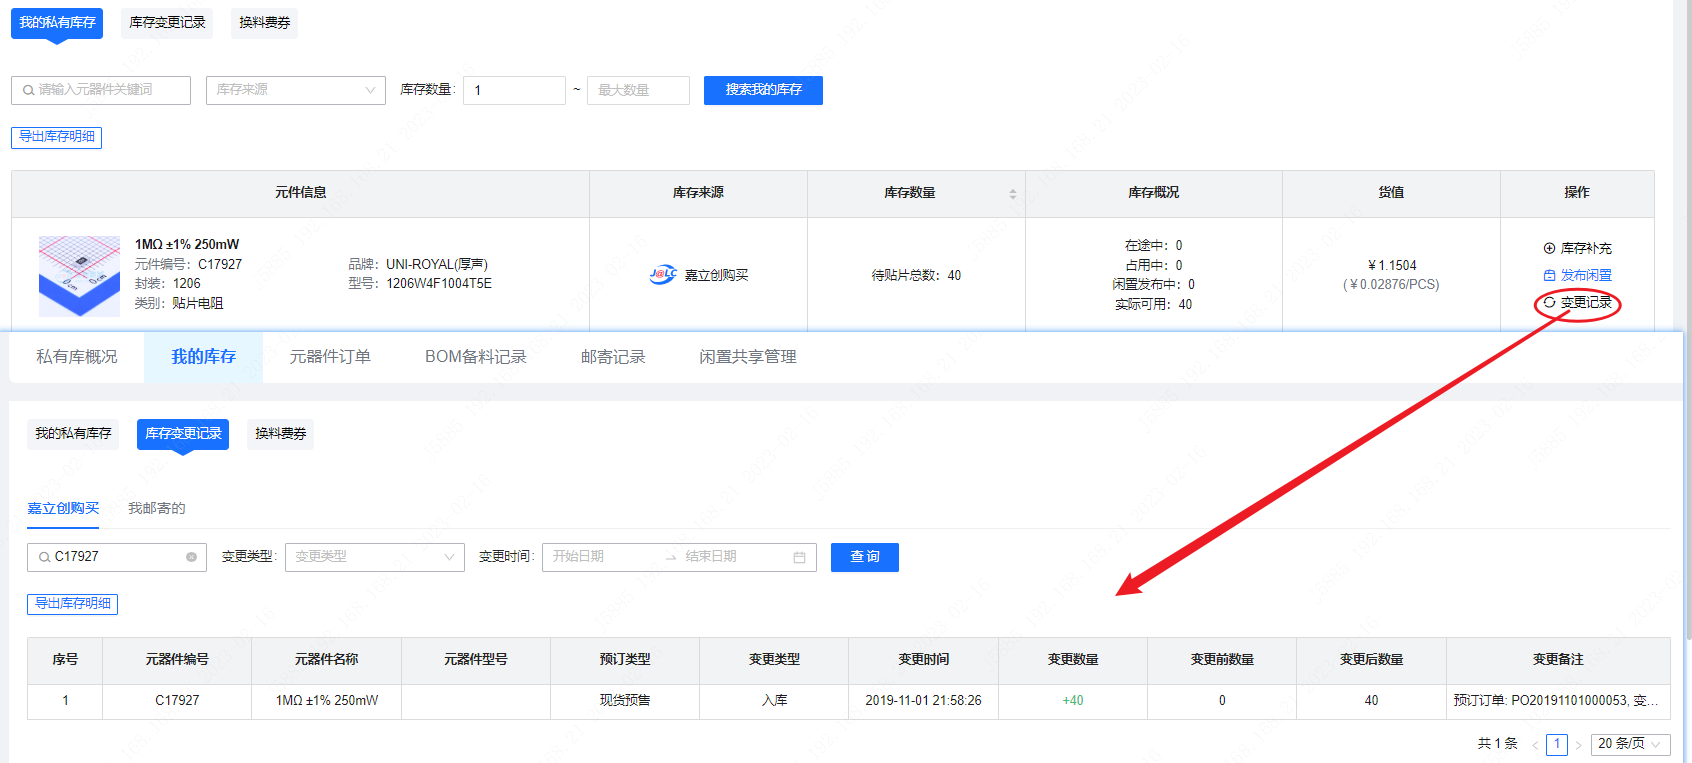Click the 1MΩ resistor product thumbnail

click(79, 276)
